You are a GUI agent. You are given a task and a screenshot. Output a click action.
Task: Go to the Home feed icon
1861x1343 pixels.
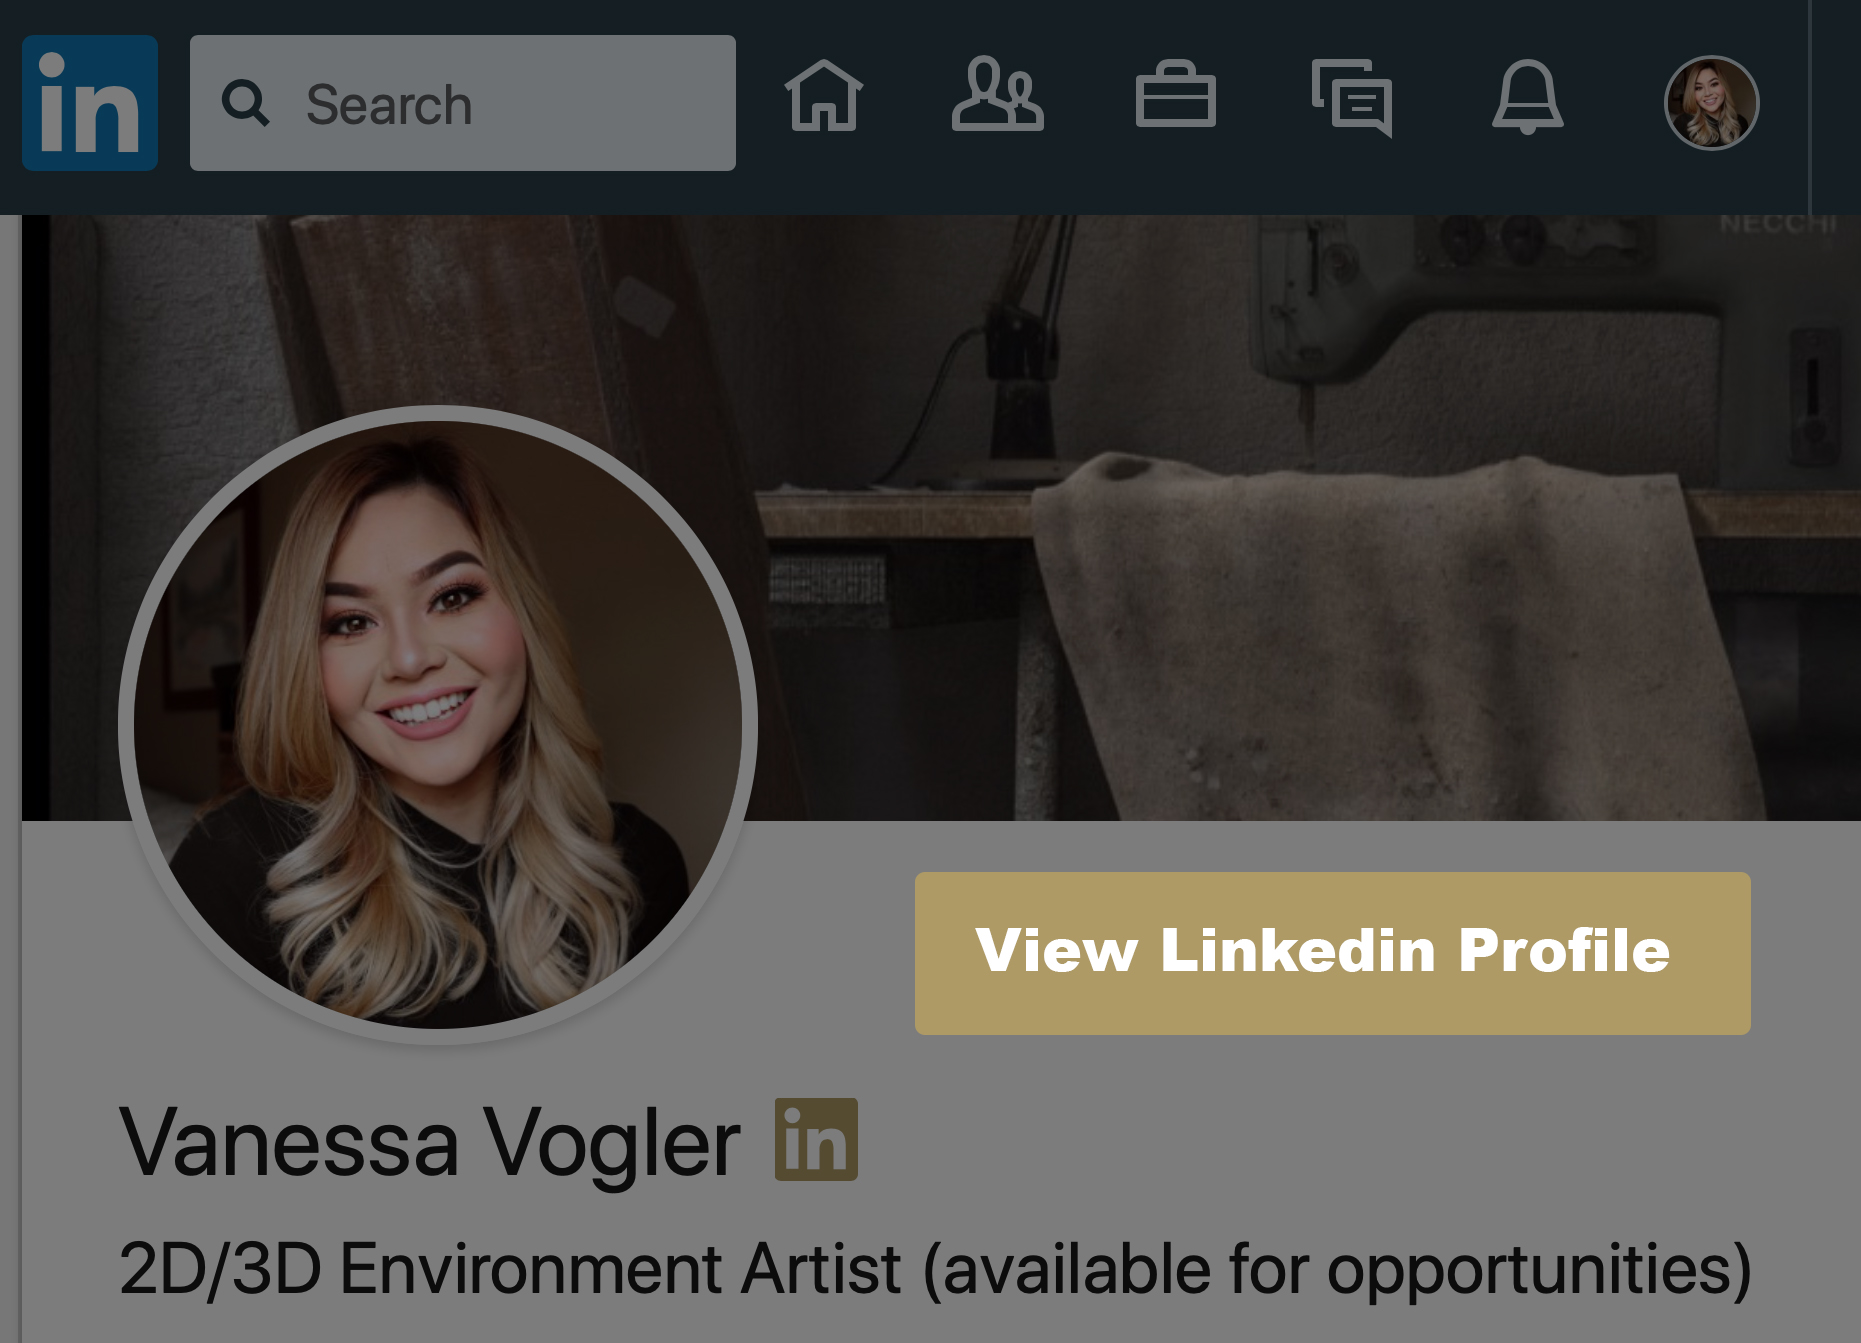point(824,97)
